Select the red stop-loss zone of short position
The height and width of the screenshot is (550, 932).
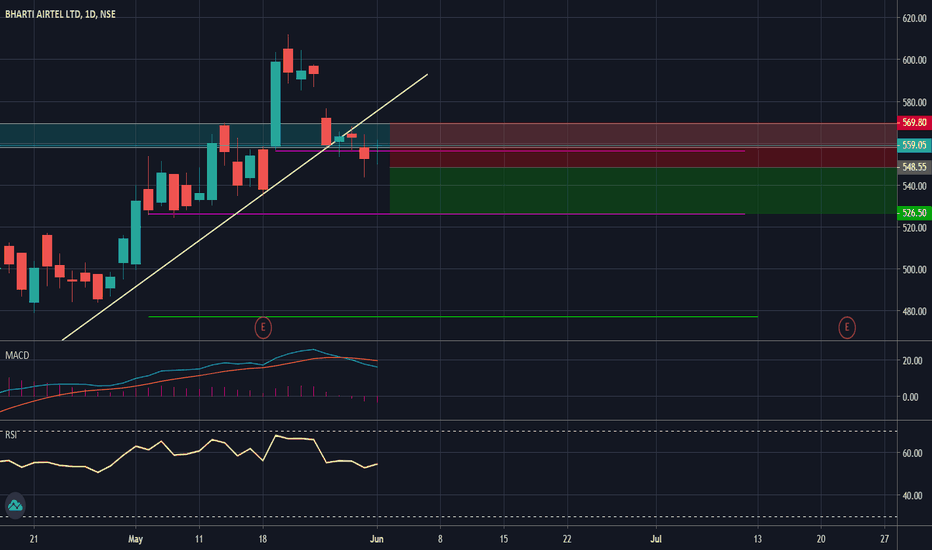pyautogui.click(x=643, y=145)
